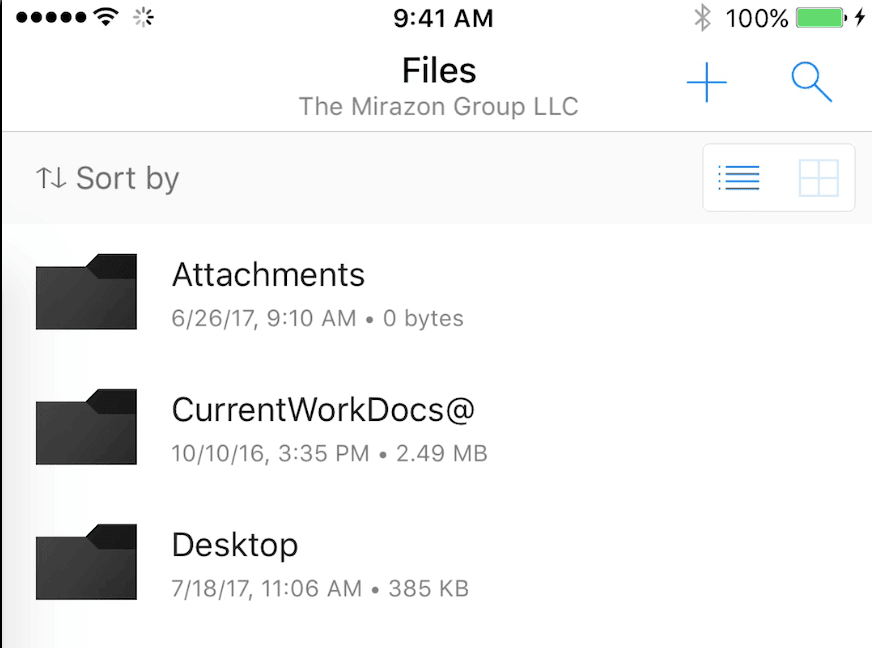Switch to list view layout
This screenshot has width=872, height=648.
pyautogui.click(x=739, y=178)
